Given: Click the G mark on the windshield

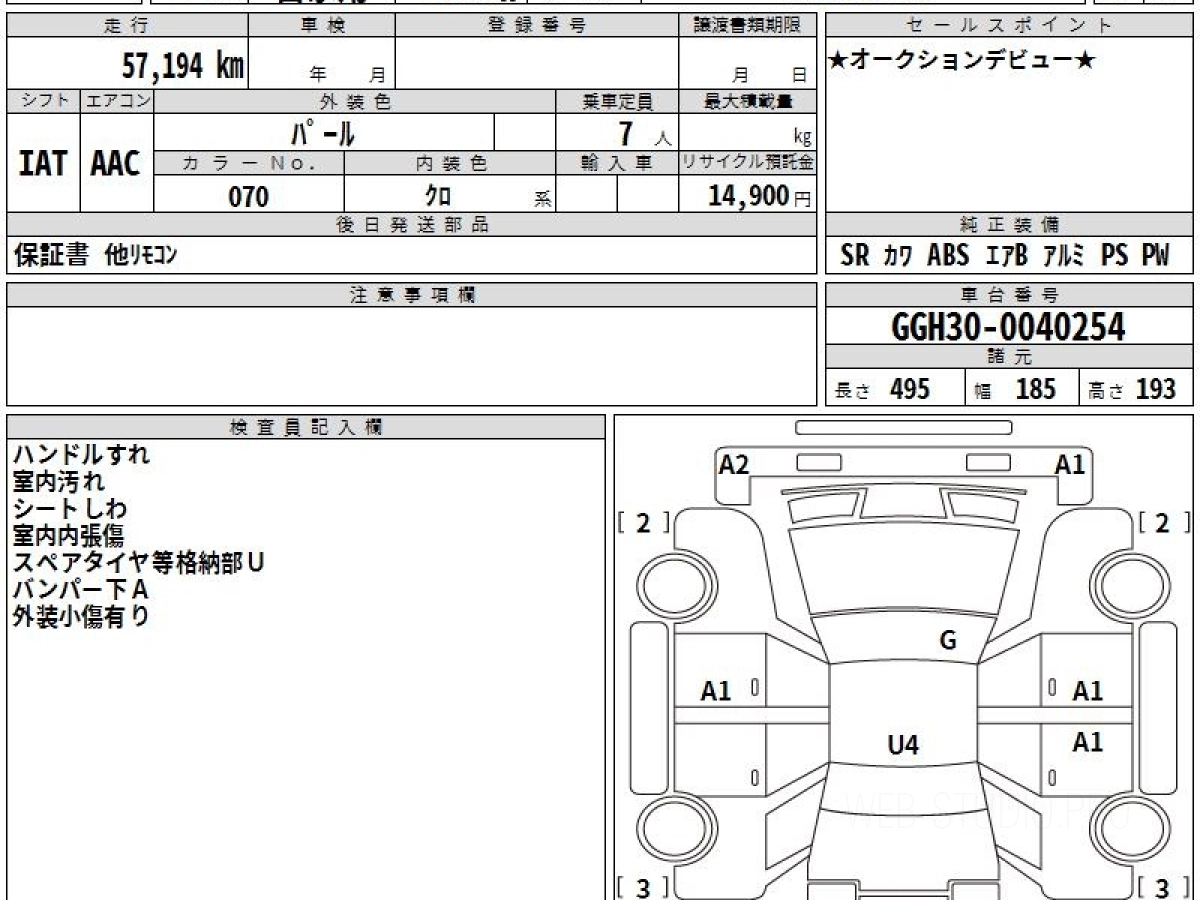Looking at the screenshot, I should (x=948, y=641).
